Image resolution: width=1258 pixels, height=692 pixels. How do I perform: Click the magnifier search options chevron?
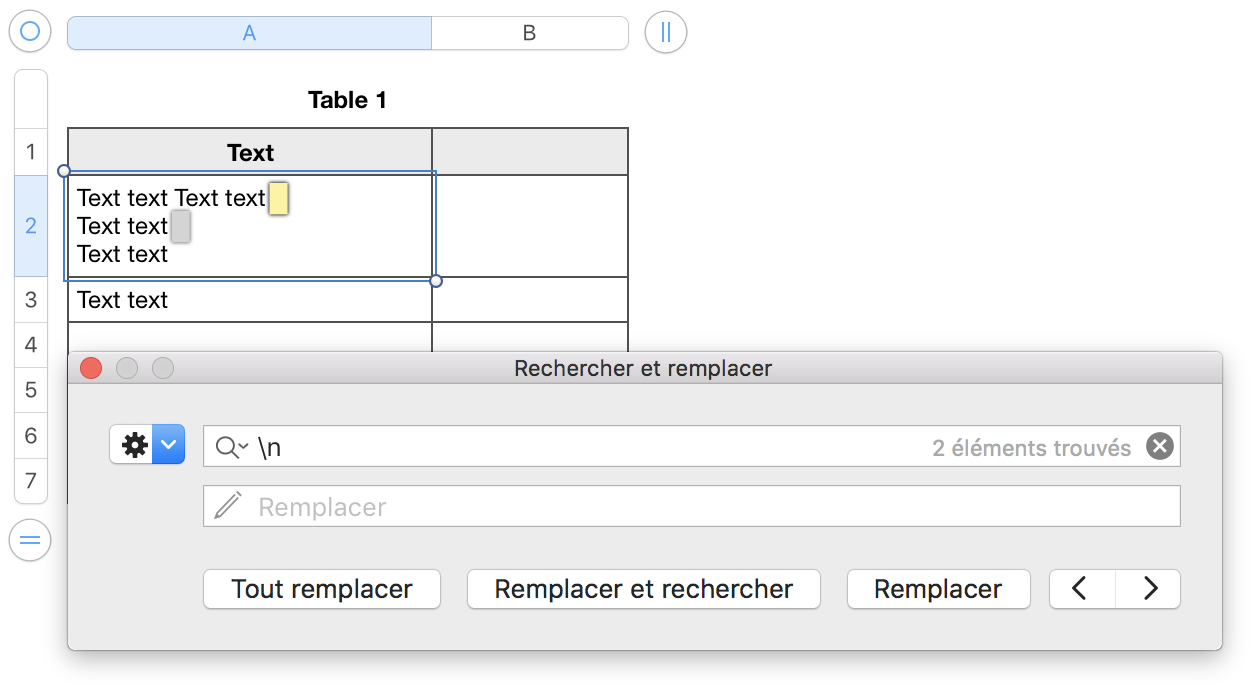point(232,447)
